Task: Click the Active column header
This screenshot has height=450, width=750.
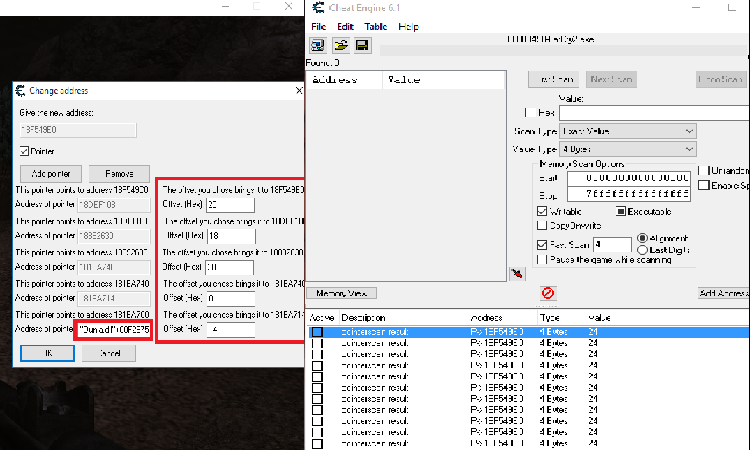Action: click(x=322, y=318)
